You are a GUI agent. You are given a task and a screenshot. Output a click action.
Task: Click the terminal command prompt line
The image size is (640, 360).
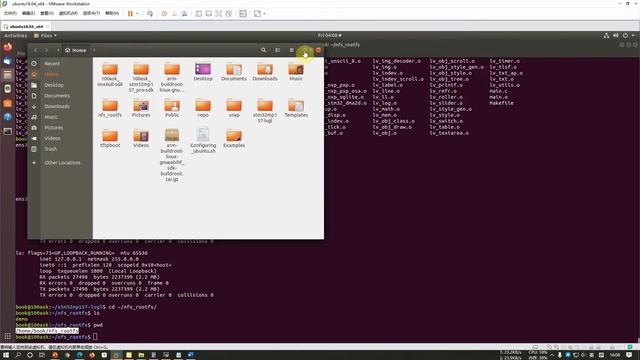[x=57, y=337]
